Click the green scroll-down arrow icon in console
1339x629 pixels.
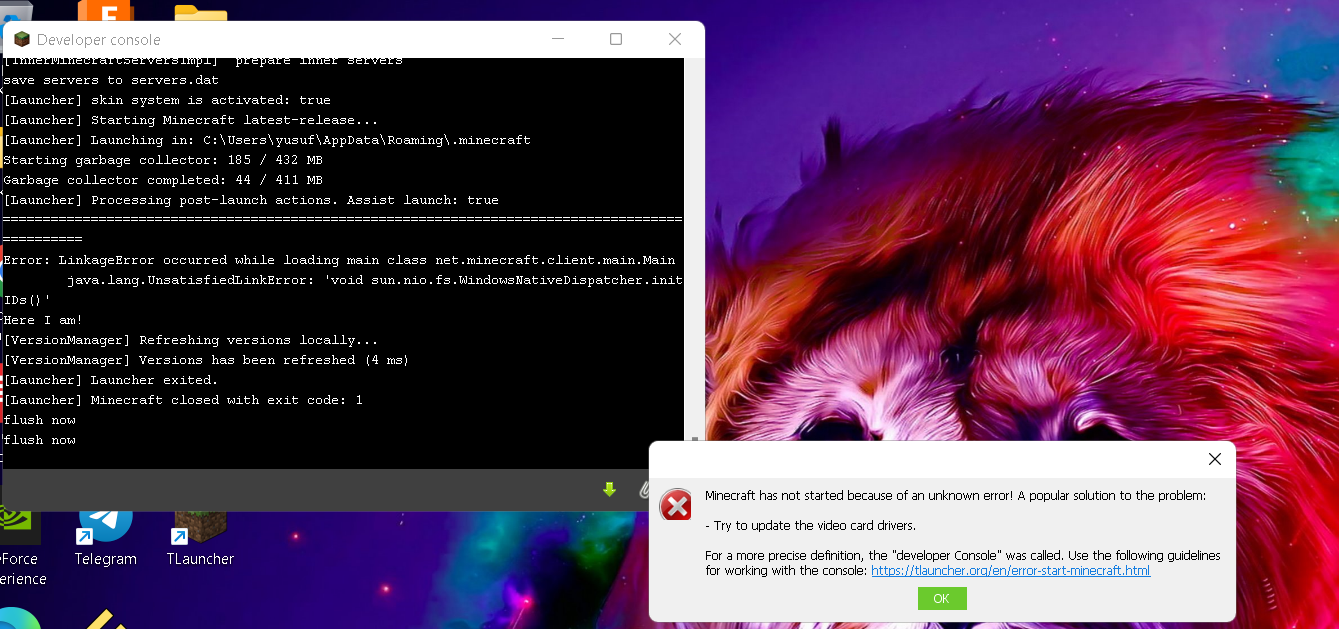pyautogui.click(x=609, y=489)
